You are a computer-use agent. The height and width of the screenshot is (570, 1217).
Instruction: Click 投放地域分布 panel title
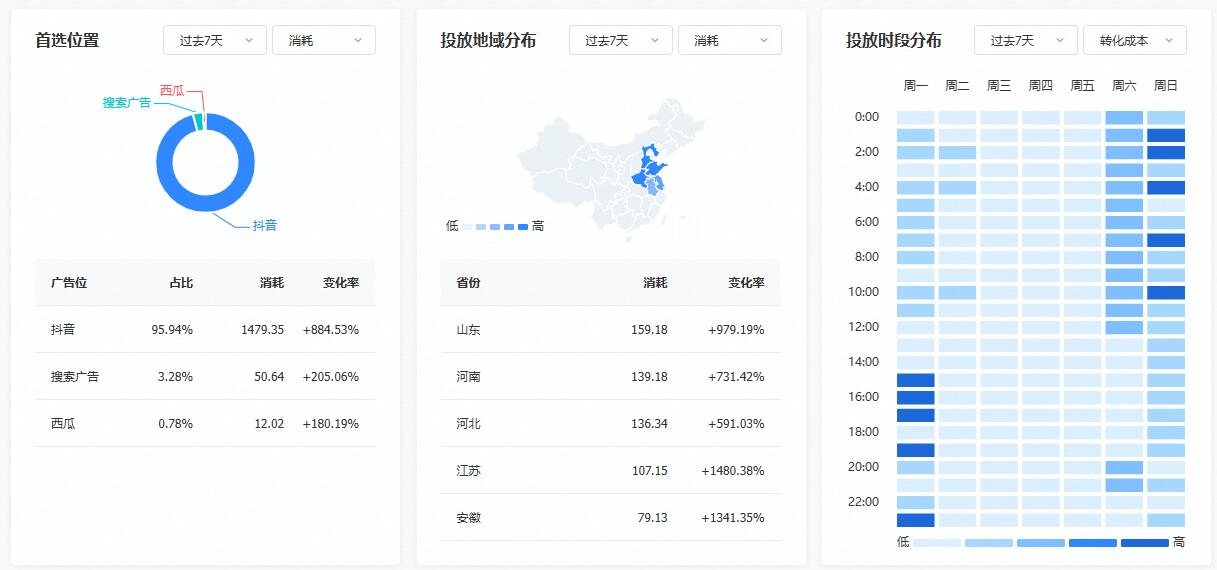[489, 40]
